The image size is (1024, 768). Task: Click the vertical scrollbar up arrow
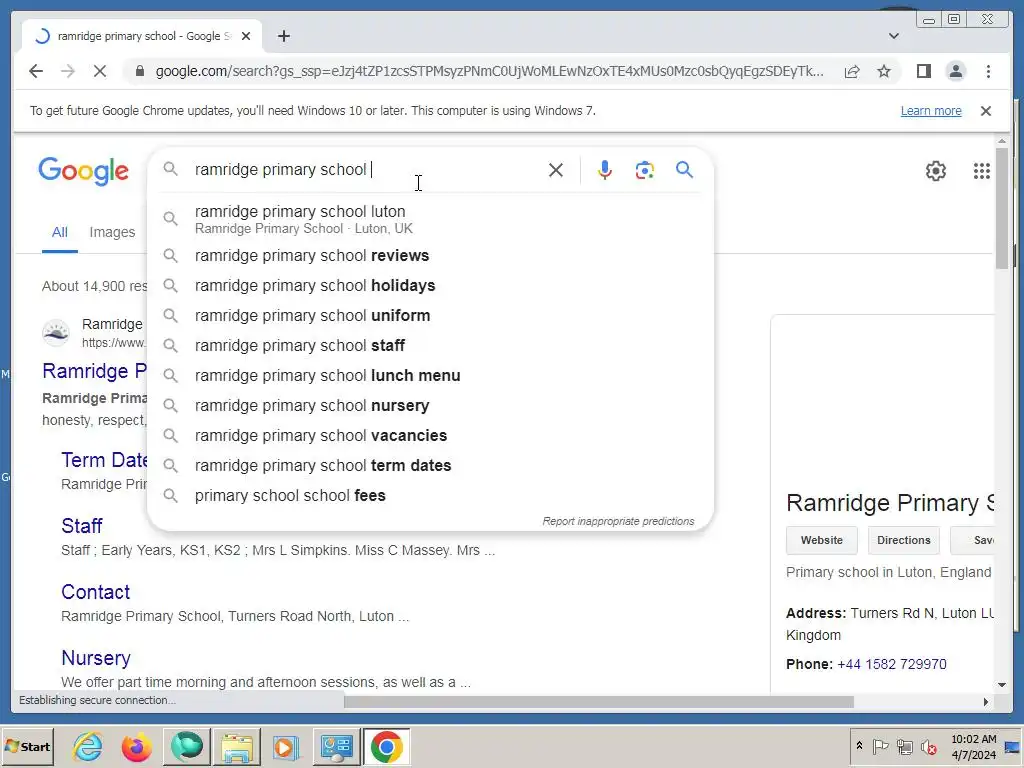point(1002,141)
